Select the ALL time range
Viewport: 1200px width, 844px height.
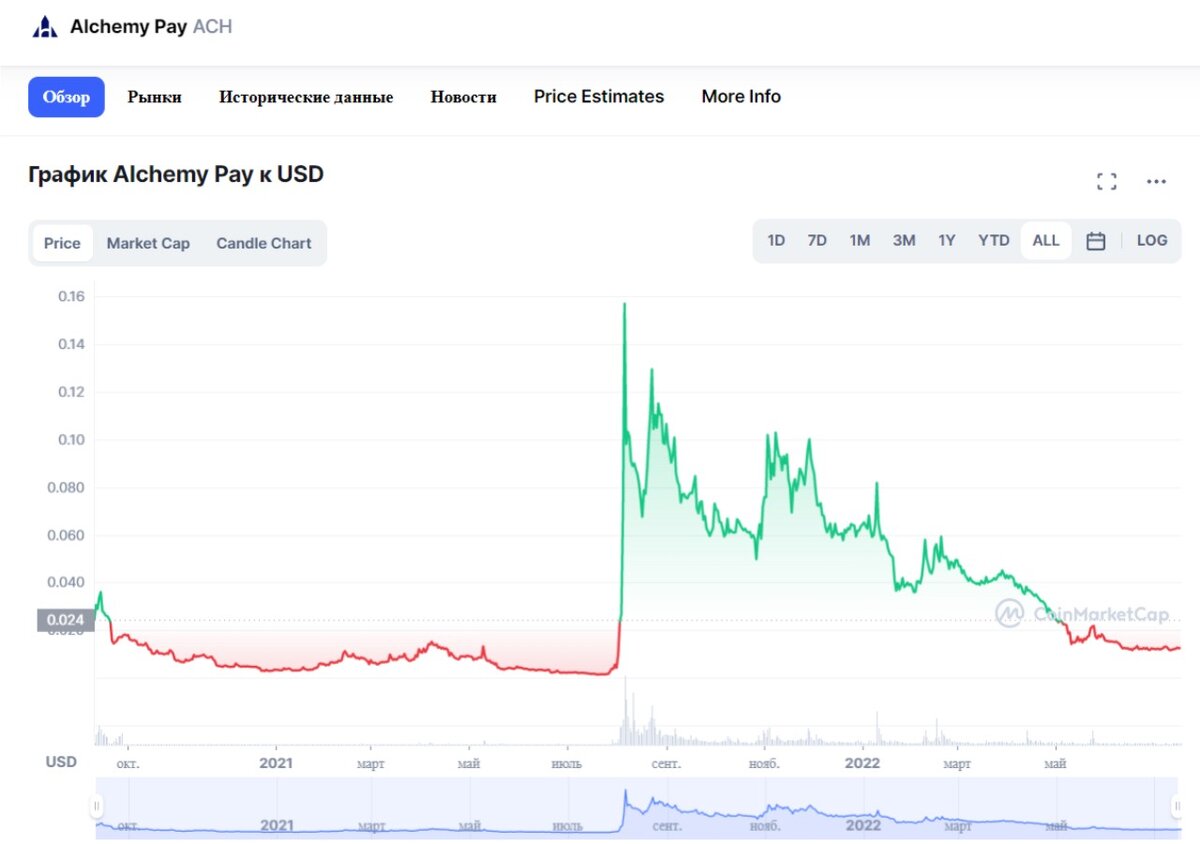point(1046,241)
